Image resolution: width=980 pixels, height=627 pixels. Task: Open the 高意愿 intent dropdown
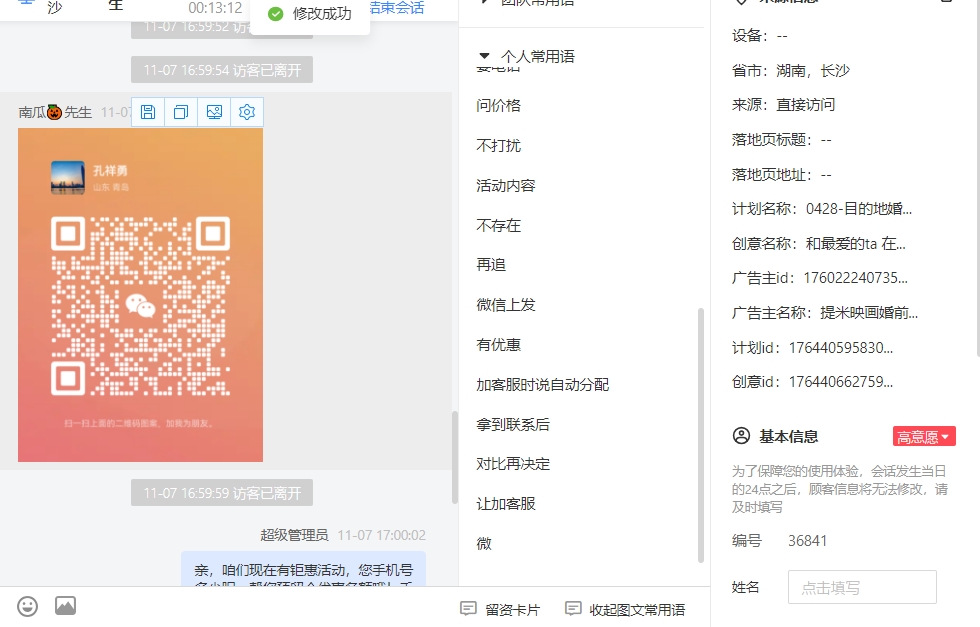(x=924, y=436)
